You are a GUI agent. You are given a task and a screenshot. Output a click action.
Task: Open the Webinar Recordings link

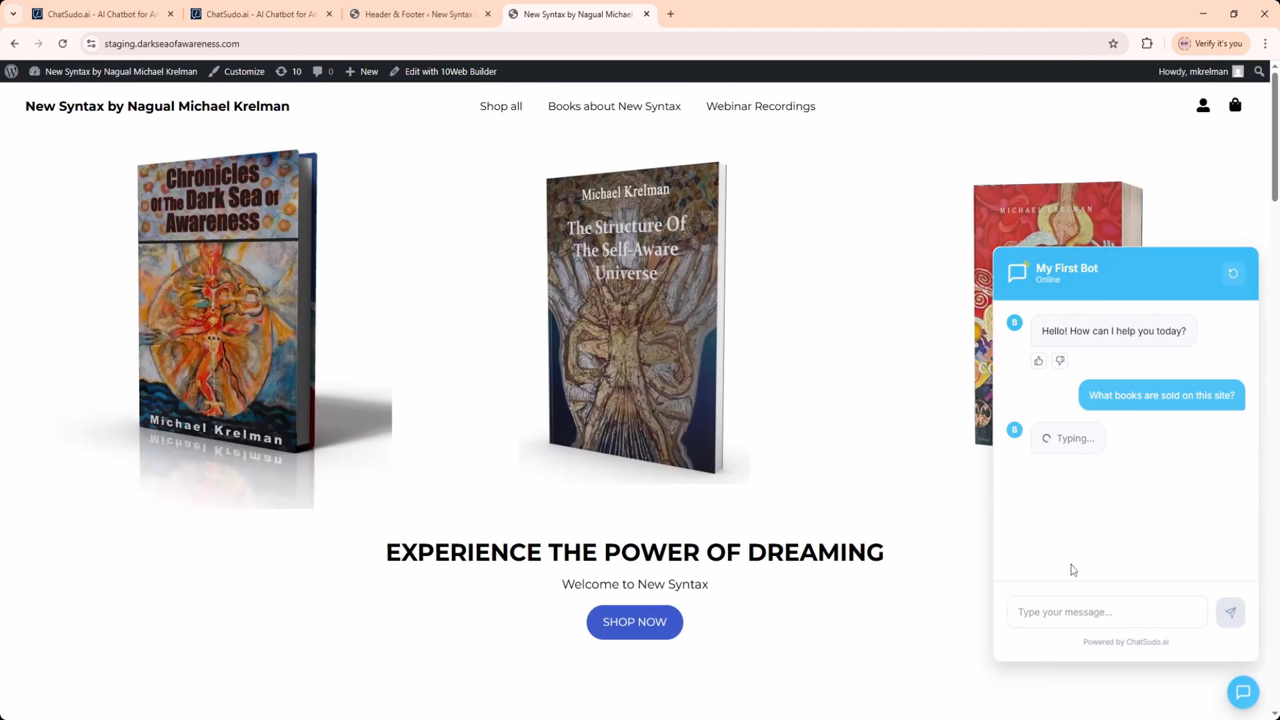(760, 106)
